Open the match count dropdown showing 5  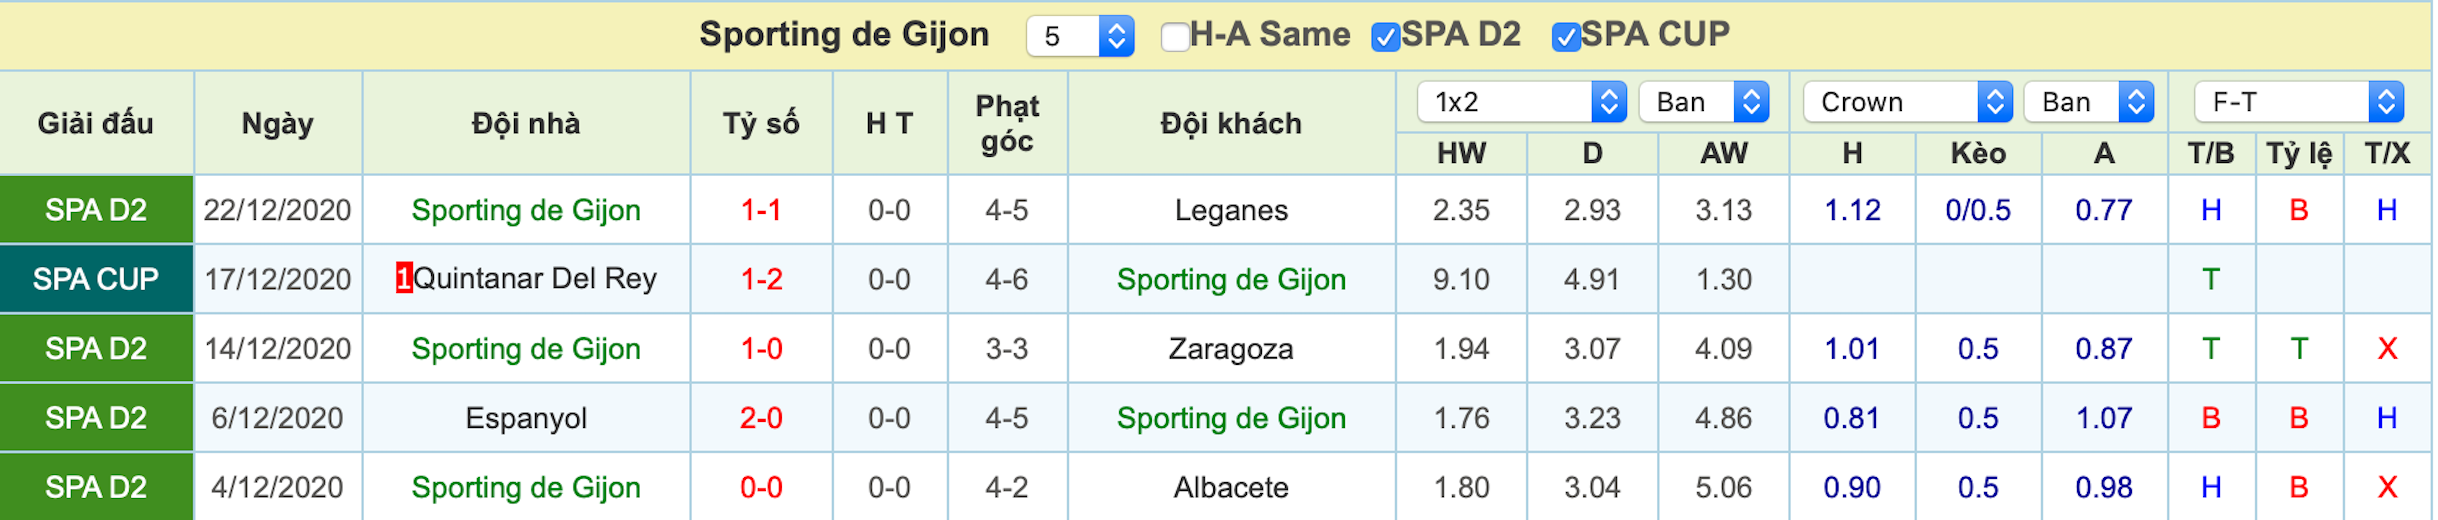1080,37
